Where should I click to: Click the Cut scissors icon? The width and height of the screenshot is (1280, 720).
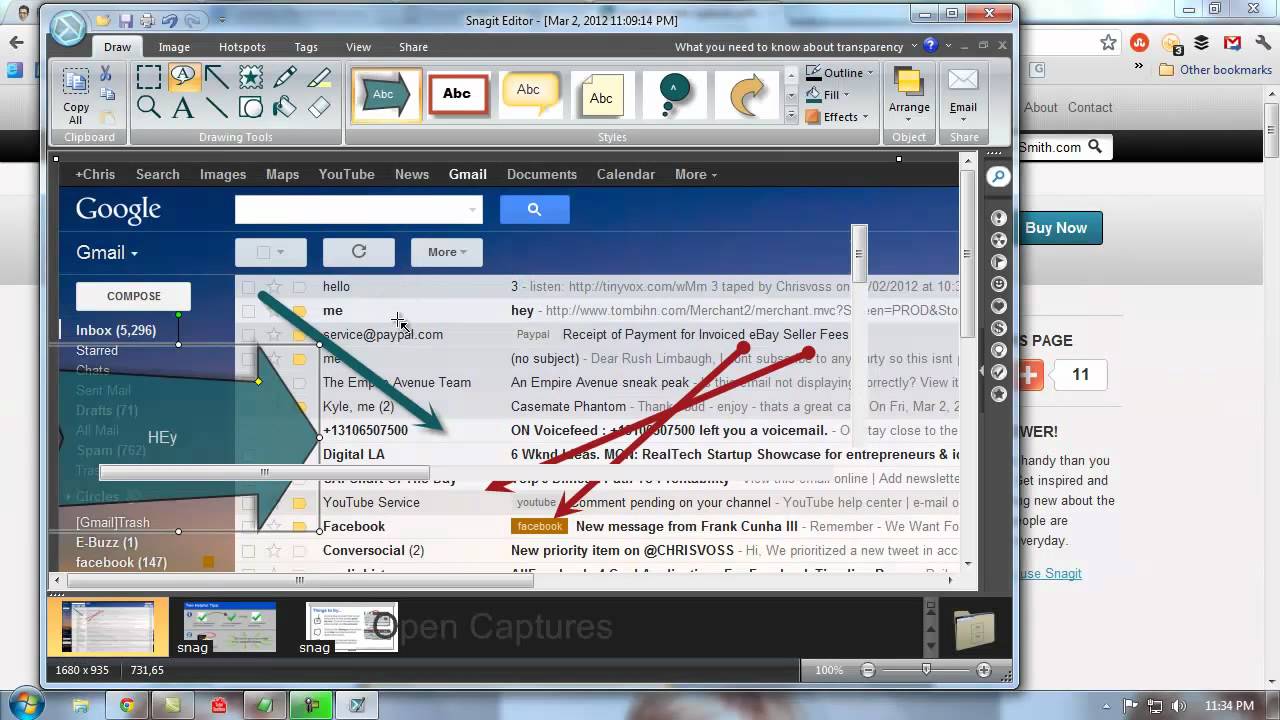[x=106, y=74]
